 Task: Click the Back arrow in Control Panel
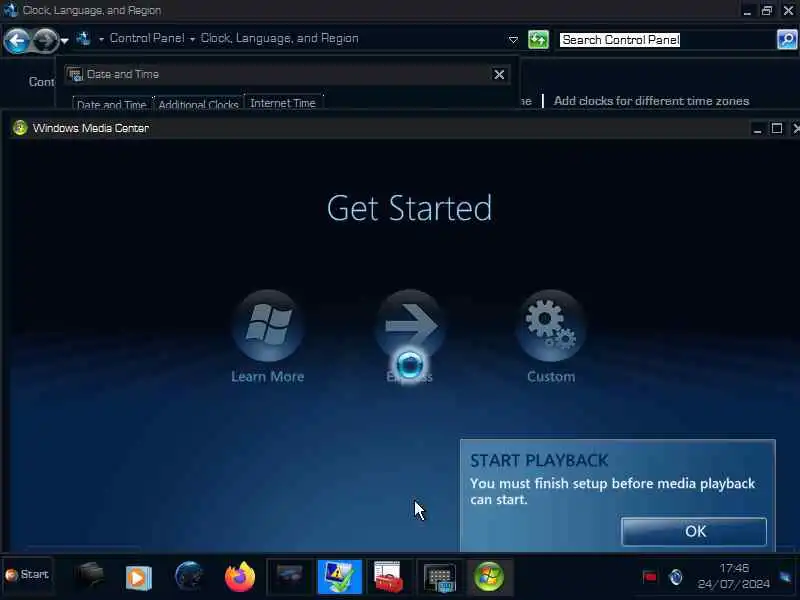pyautogui.click(x=17, y=40)
